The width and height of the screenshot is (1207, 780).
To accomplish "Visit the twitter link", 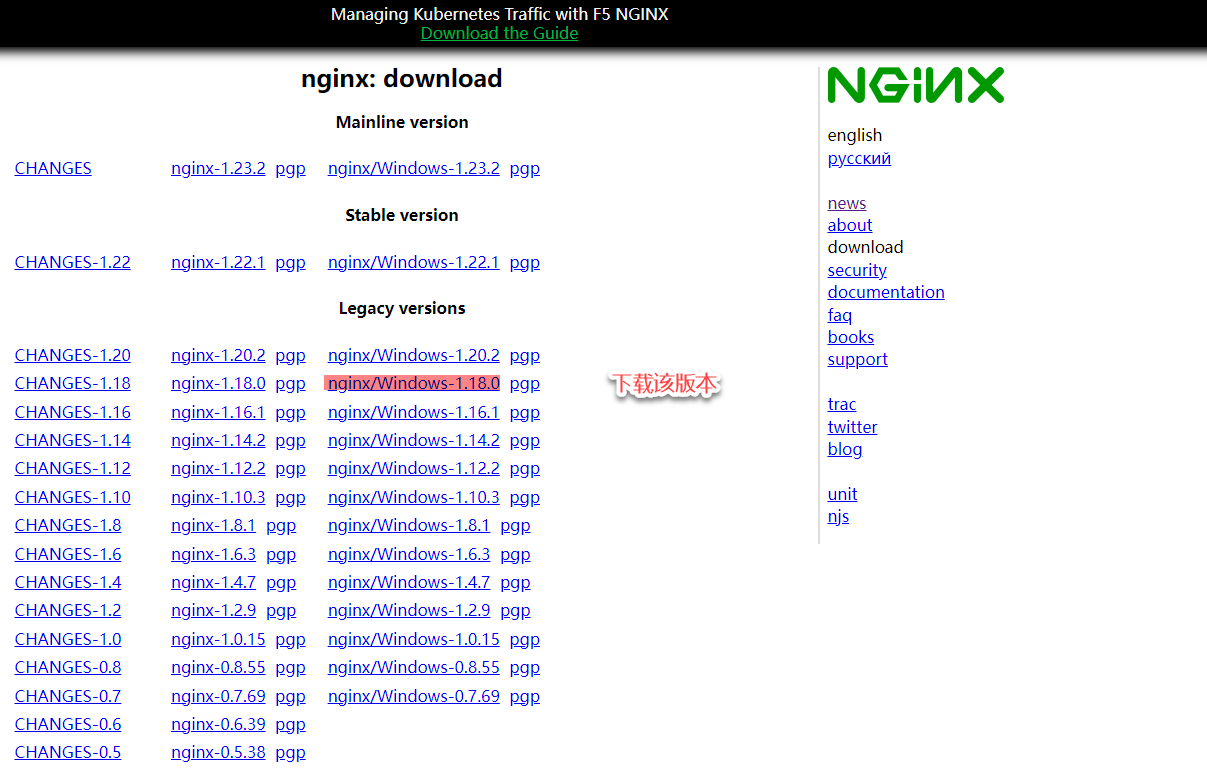I will pyautogui.click(x=852, y=427).
